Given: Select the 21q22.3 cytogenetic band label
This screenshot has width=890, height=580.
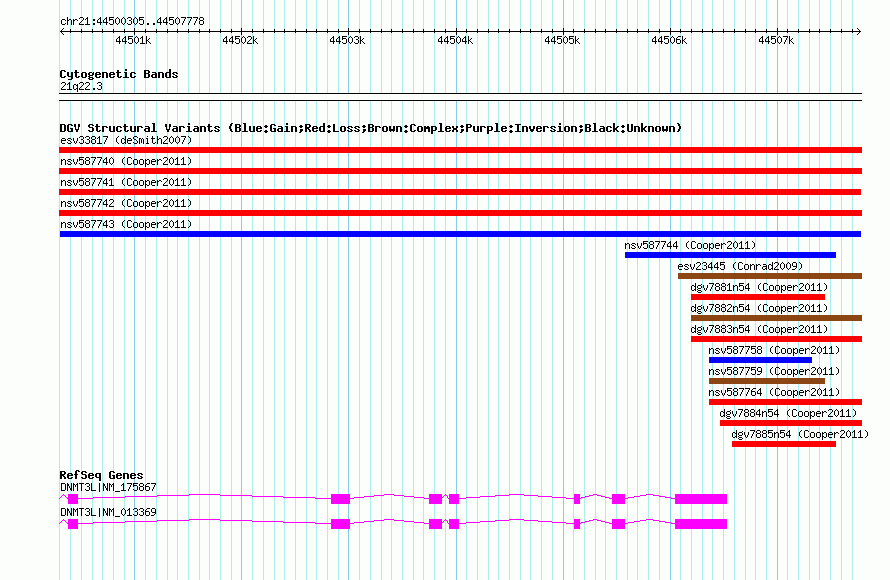Looking at the screenshot, I should [81, 86].
